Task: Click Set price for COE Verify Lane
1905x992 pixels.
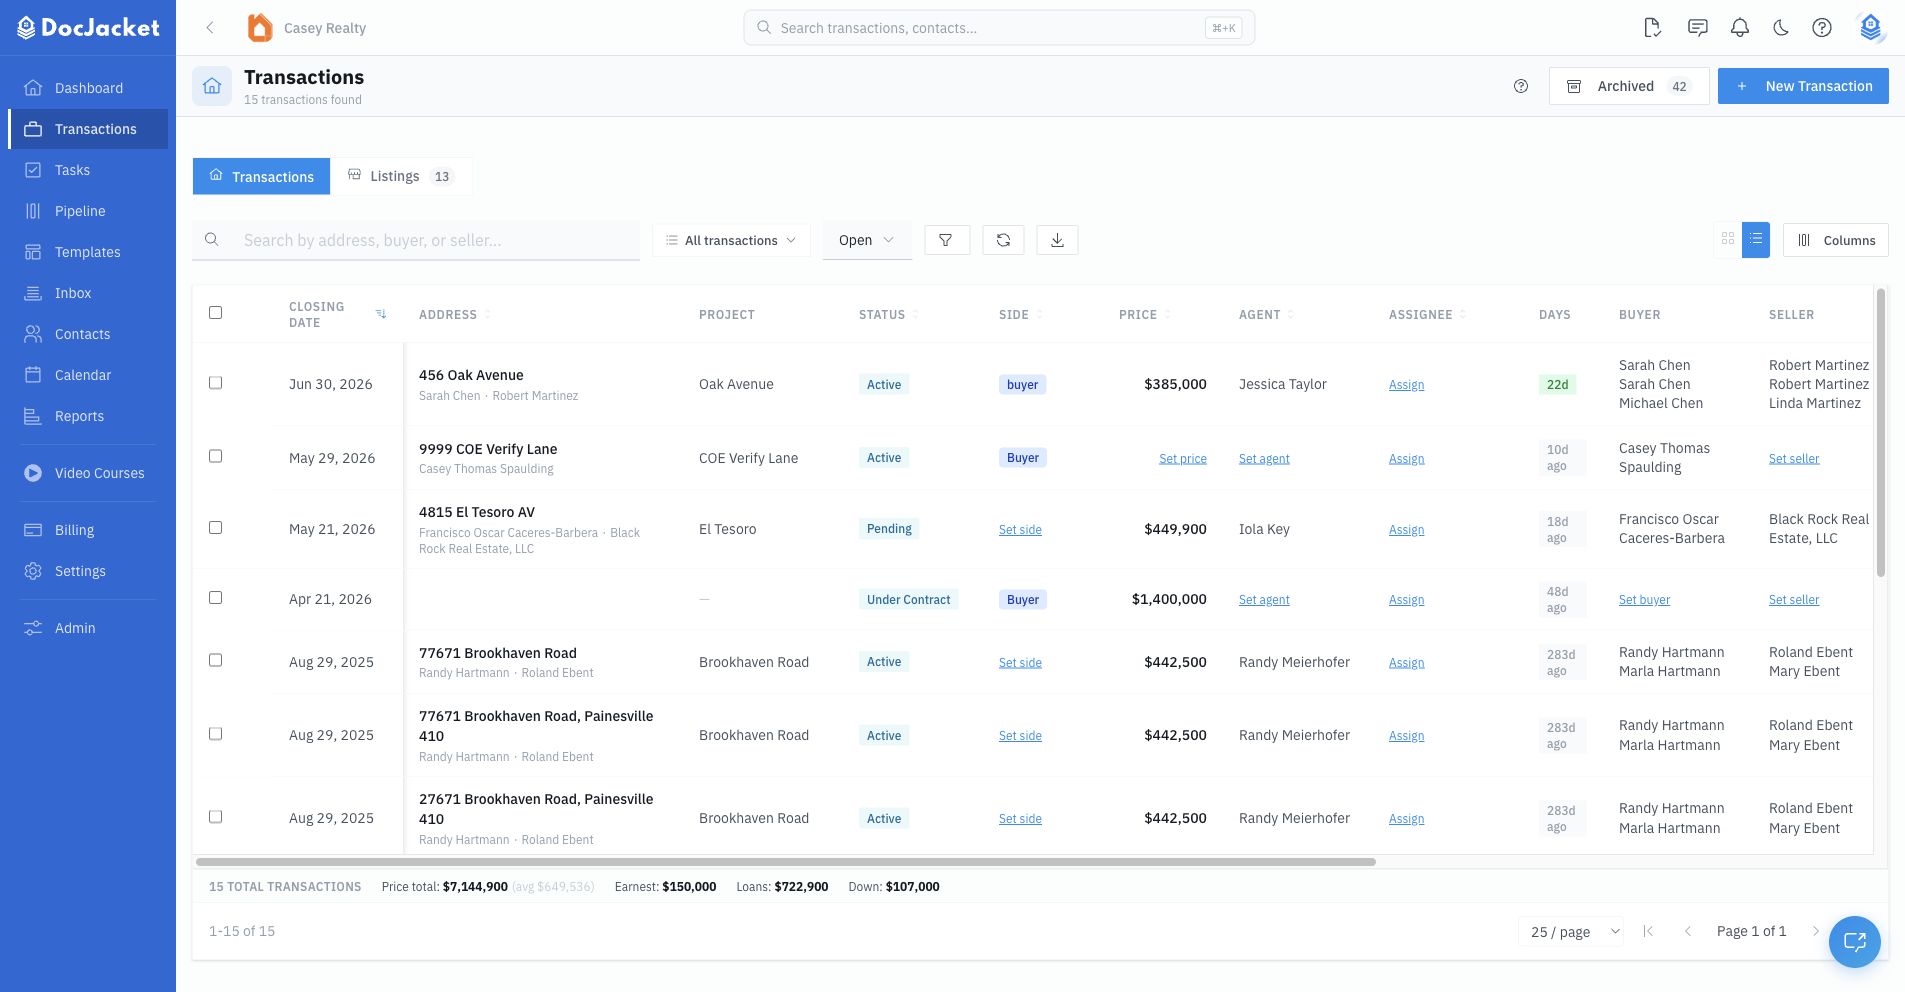Action: 1183,458
